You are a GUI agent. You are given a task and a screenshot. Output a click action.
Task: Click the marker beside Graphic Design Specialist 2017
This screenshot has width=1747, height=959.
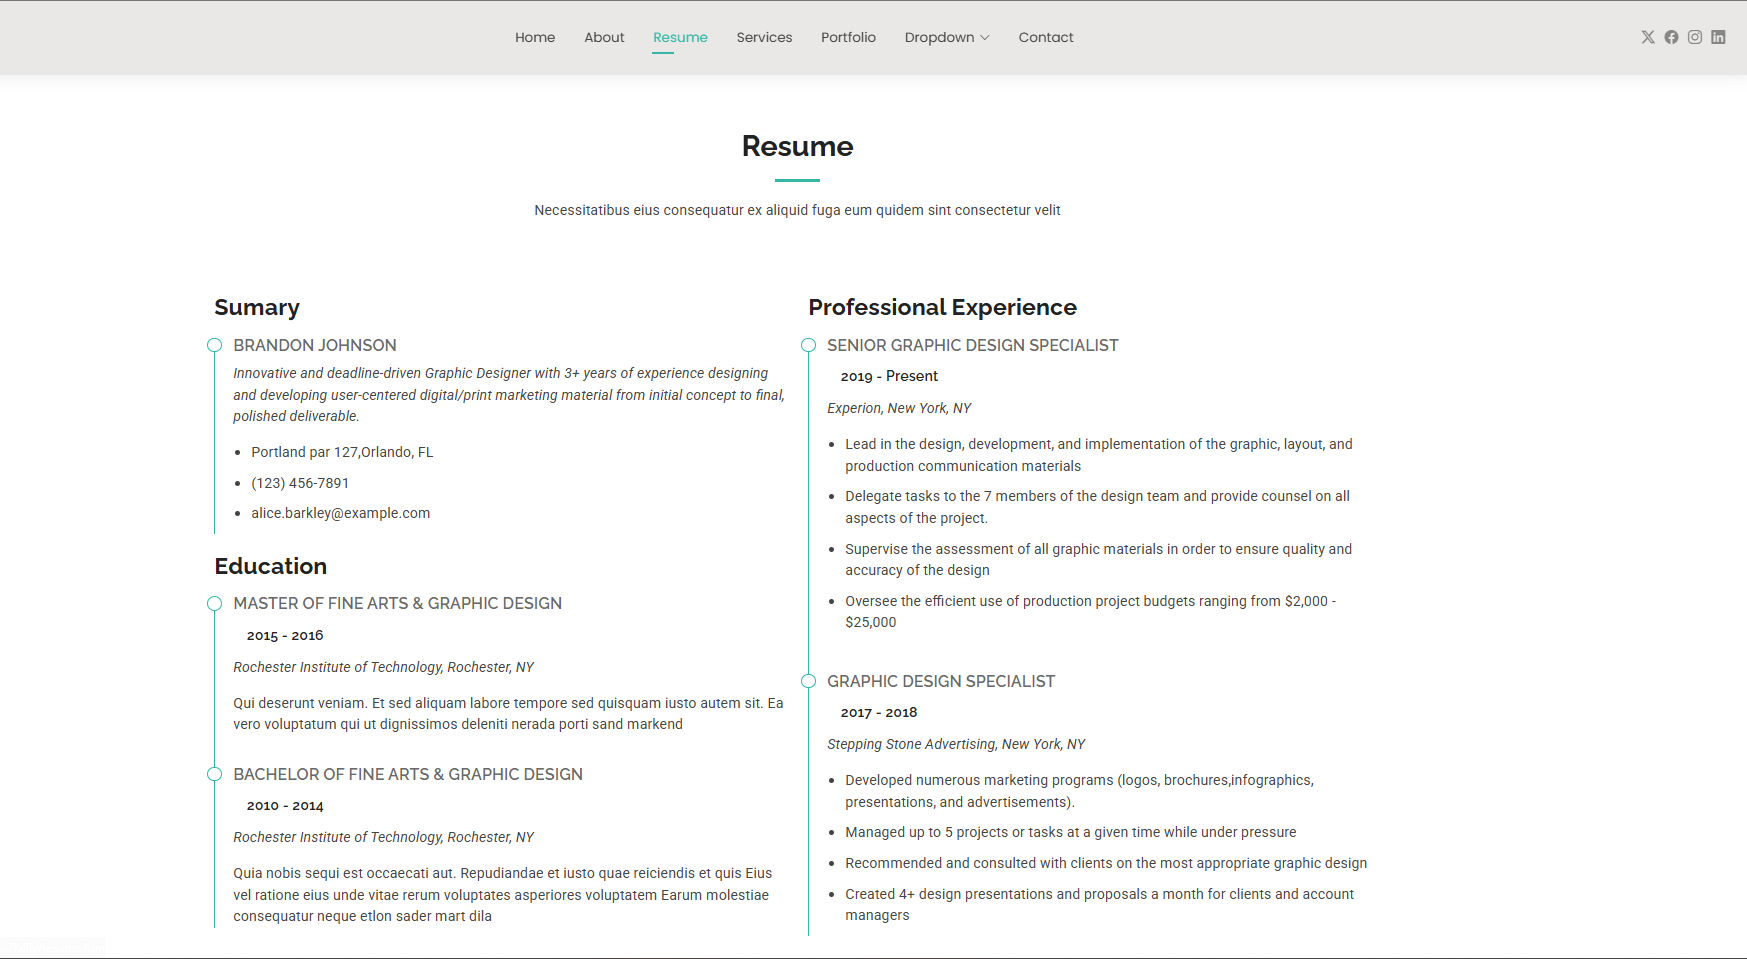(x=808, y=681)
